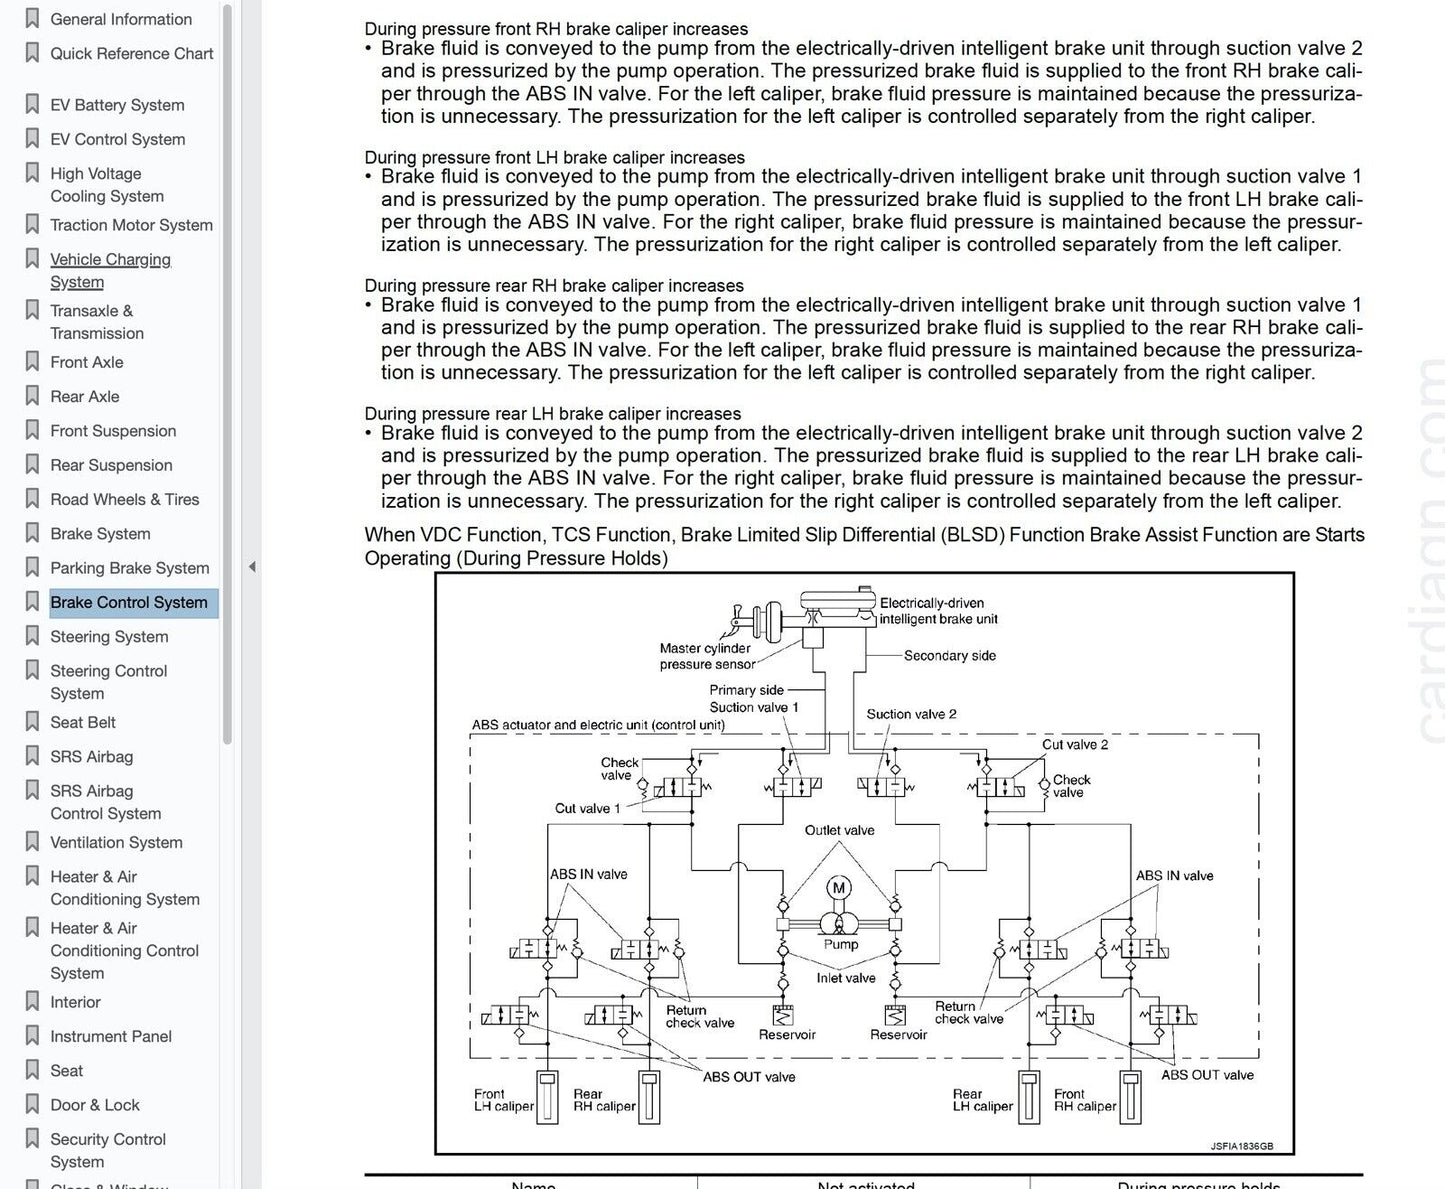Click bookmark icon beside Steering System
Viewport: 1445px width, 1189px height.
pos(32,635)
